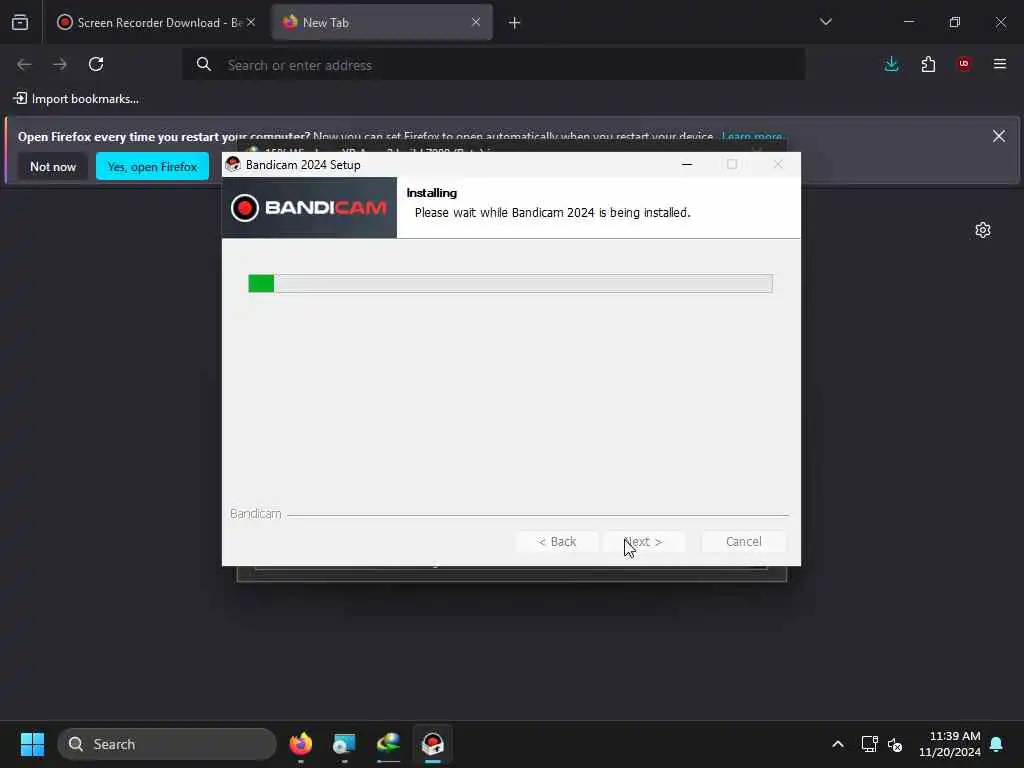Viewport: 1024px width, 768px height.
Task: Minimize the Bandicam 2024 Setup window
Action: (x=687, y=165)
